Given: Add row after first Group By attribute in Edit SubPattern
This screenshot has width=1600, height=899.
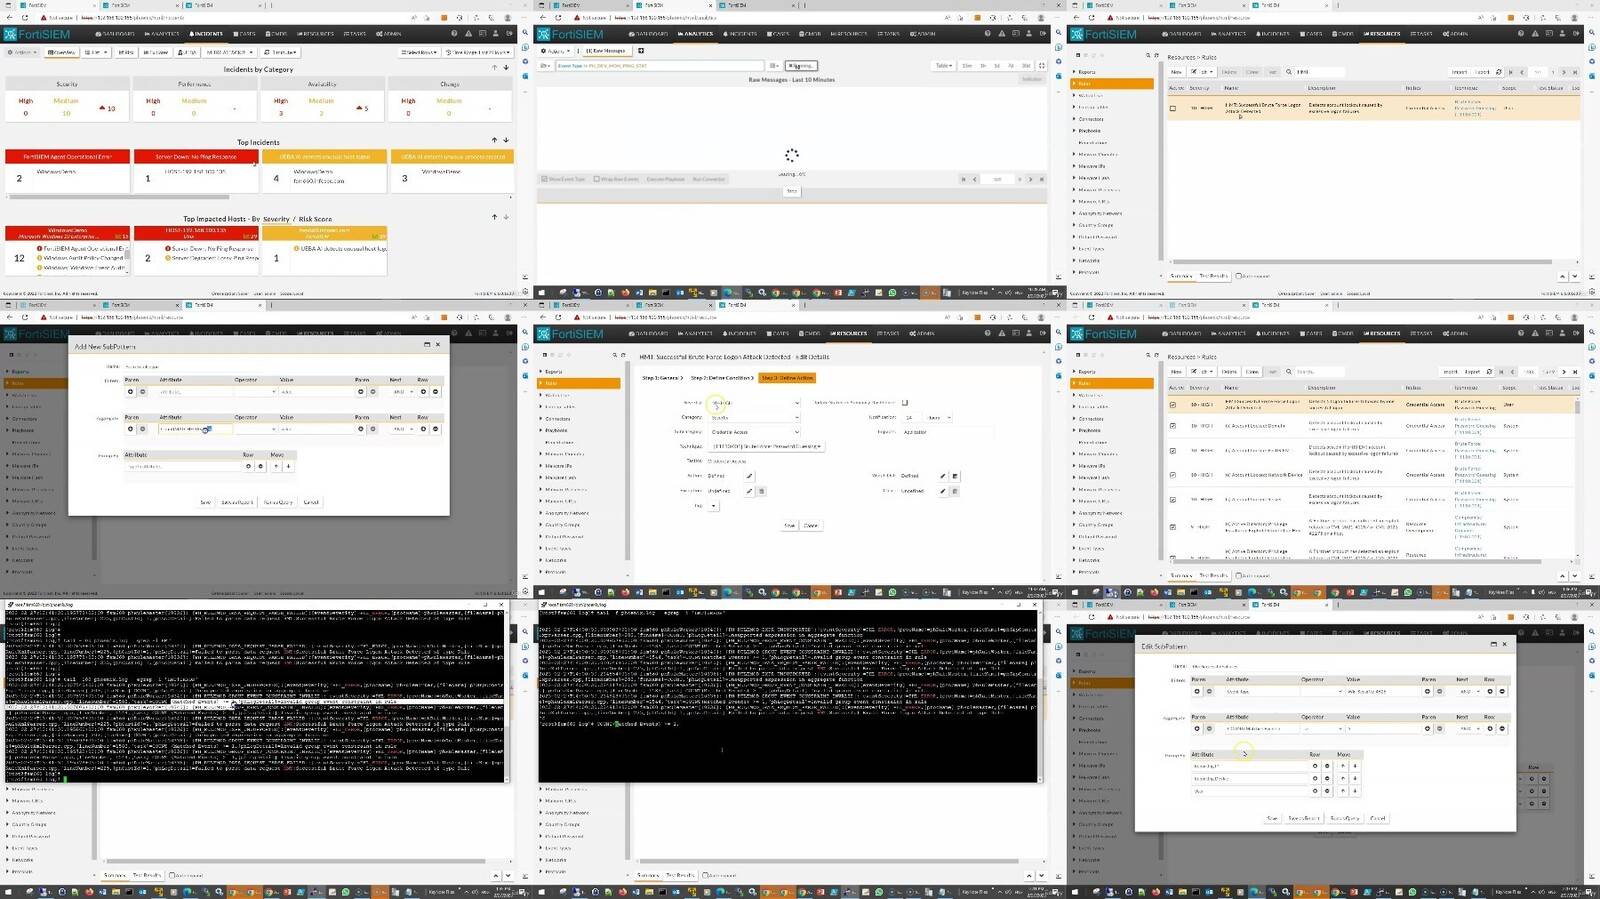Looking at the screenshot, I should (1315, 766).
